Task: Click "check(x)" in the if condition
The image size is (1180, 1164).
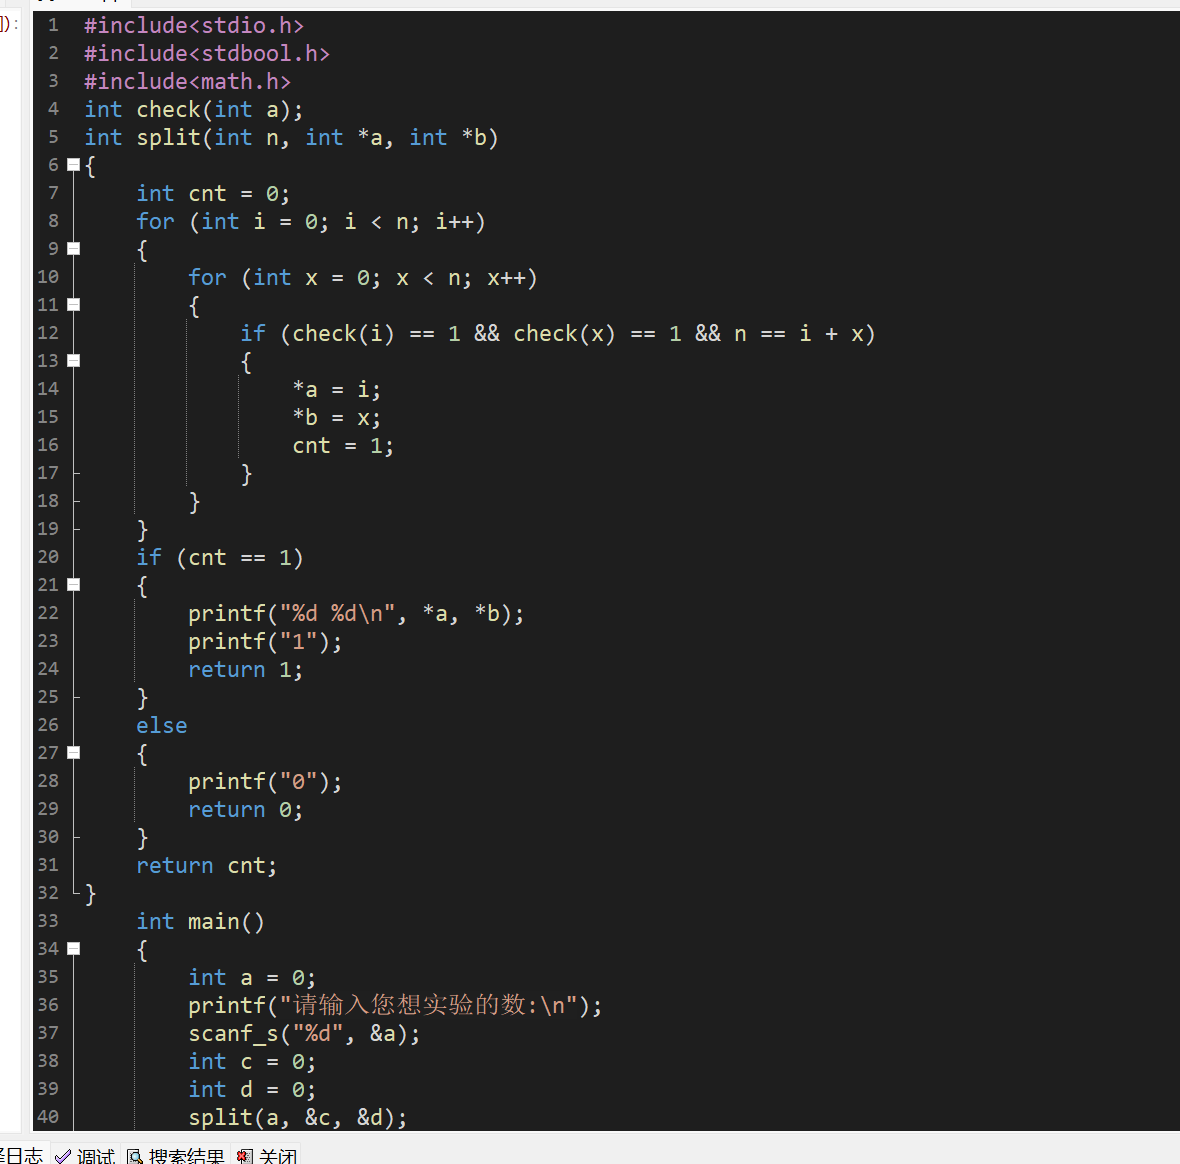Action: (x=564, y=333)
